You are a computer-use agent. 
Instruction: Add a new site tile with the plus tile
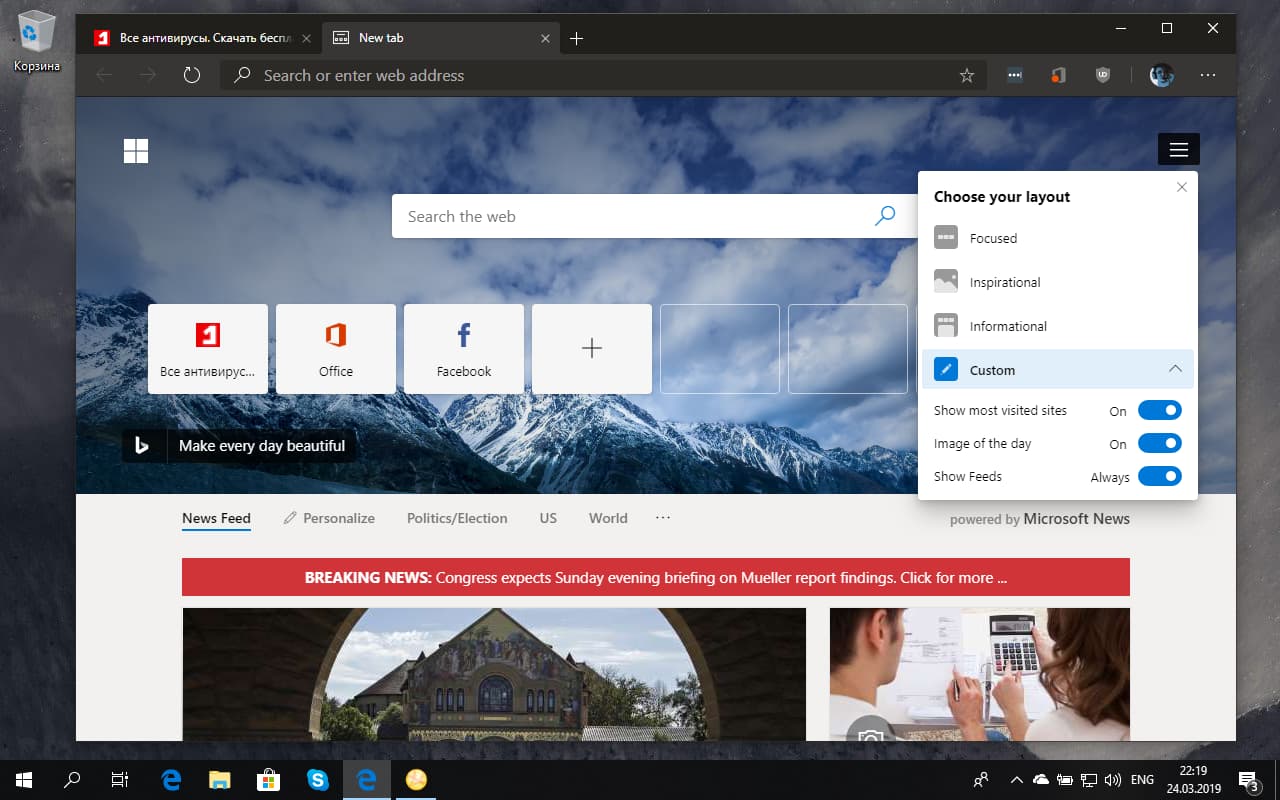[x=592, y=349]
